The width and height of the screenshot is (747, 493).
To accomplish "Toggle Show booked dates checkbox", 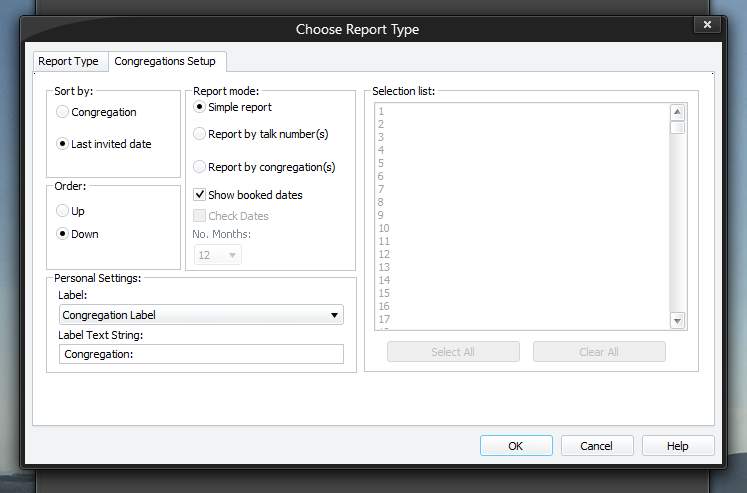I will [x=200, y=195].
